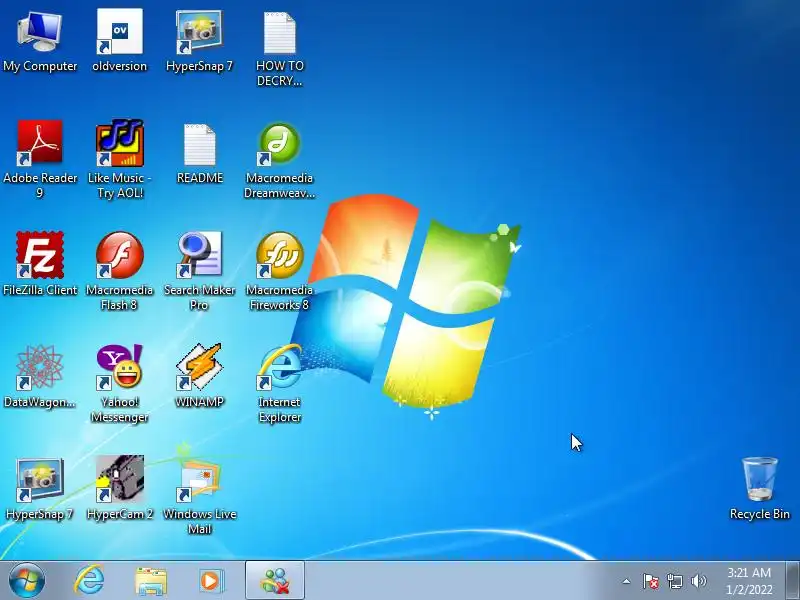Viewport: 800px width, 600px height.
Task: Click the Show desktop strip after the clock
Action: coord(793,581)
